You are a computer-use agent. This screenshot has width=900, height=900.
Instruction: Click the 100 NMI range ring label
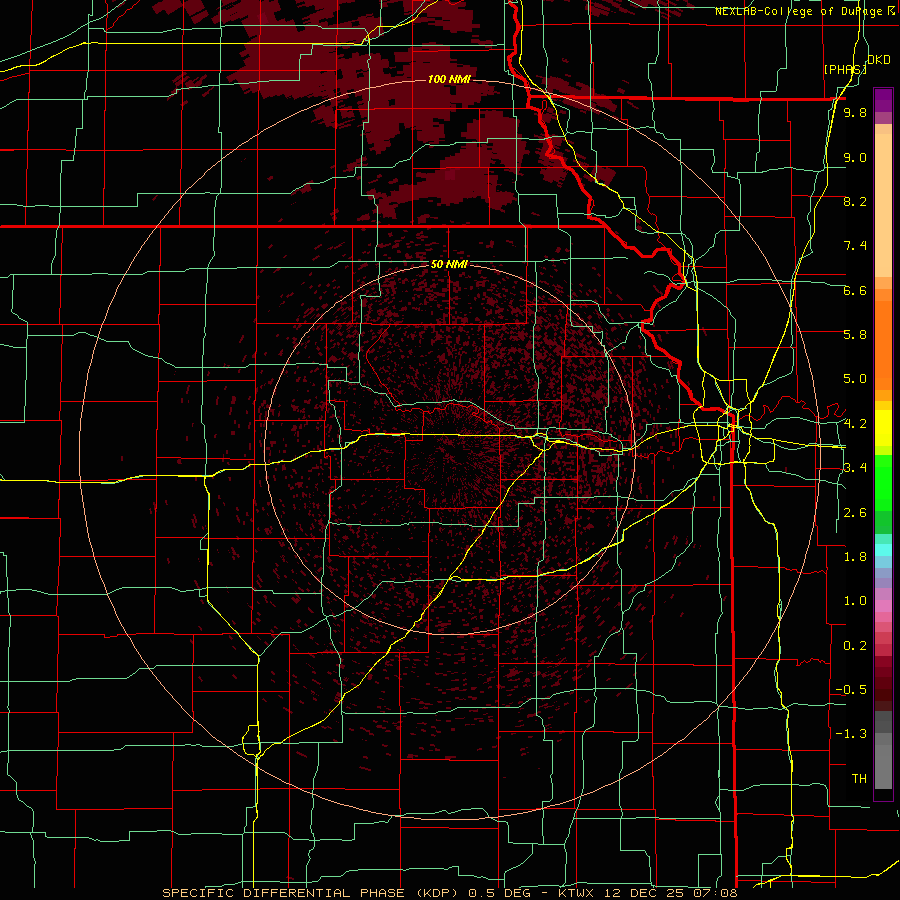[x=449, y=79]
